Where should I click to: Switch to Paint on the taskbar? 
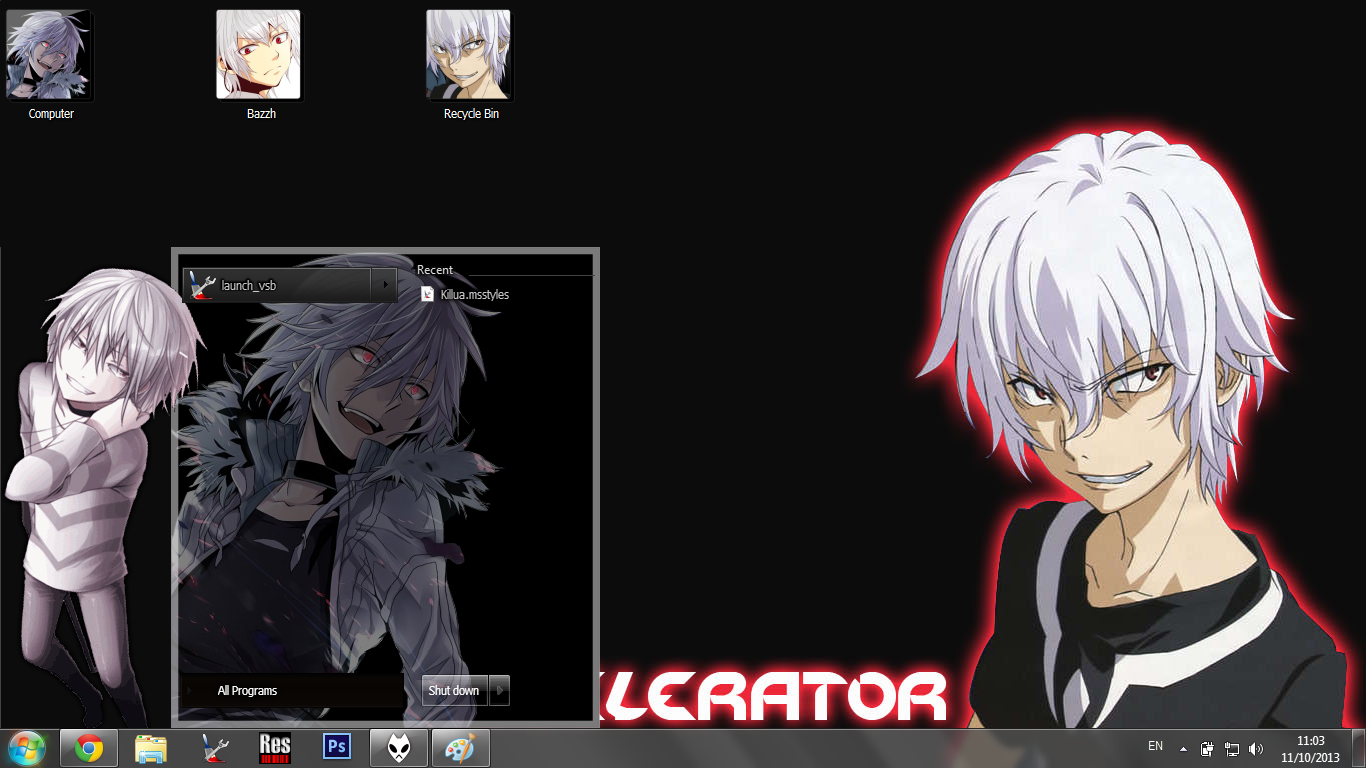461,748
